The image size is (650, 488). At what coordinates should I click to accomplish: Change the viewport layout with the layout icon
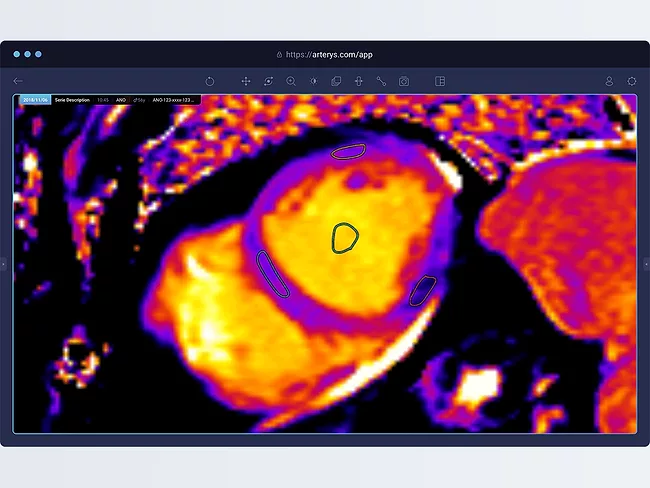point(439,81)
